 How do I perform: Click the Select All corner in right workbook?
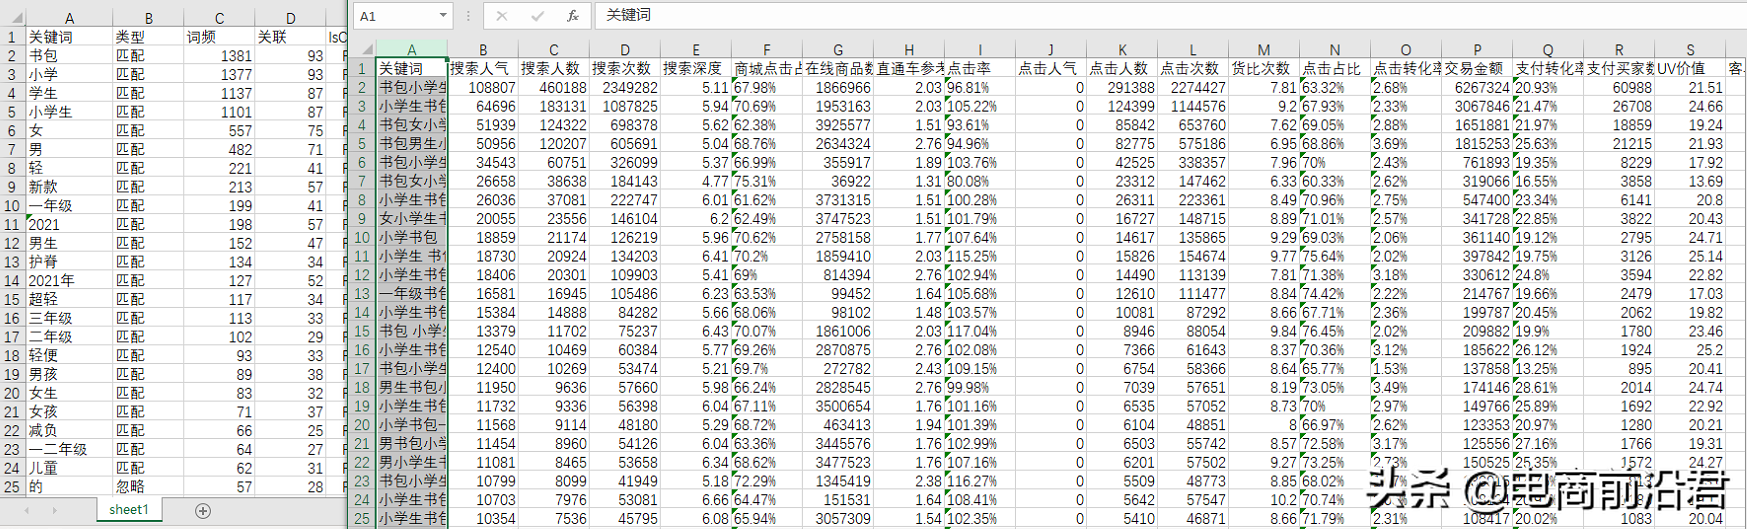point(364,49)
